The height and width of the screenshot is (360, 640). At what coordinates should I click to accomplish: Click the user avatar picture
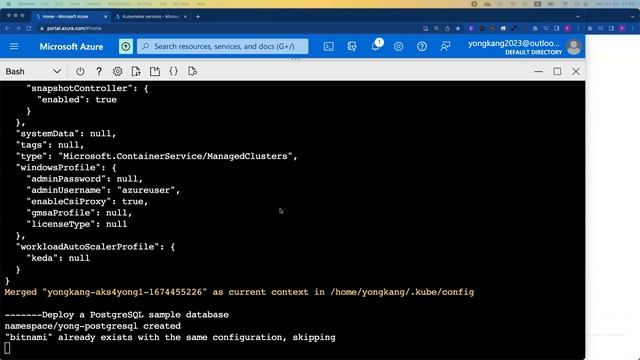(574, 47)
